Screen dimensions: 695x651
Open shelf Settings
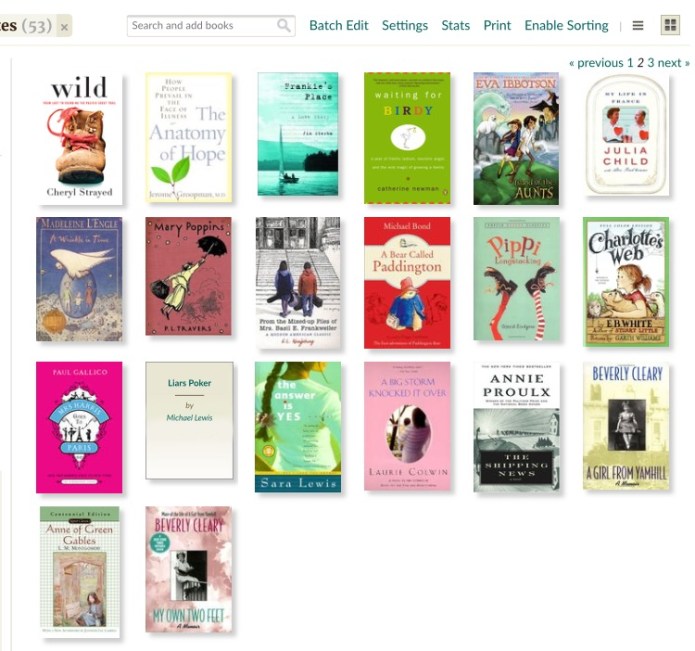405,26
